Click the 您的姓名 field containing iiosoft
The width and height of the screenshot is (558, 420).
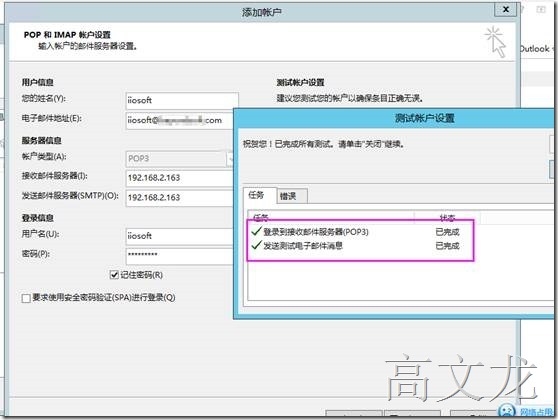pyautogui.click(x=182, y=101)
